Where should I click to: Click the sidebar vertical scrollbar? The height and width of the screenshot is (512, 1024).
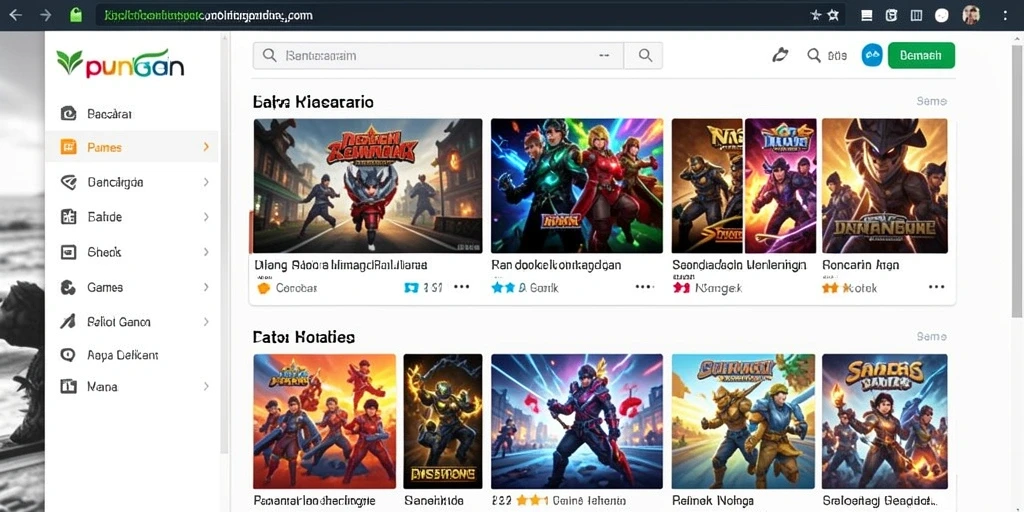225,242
